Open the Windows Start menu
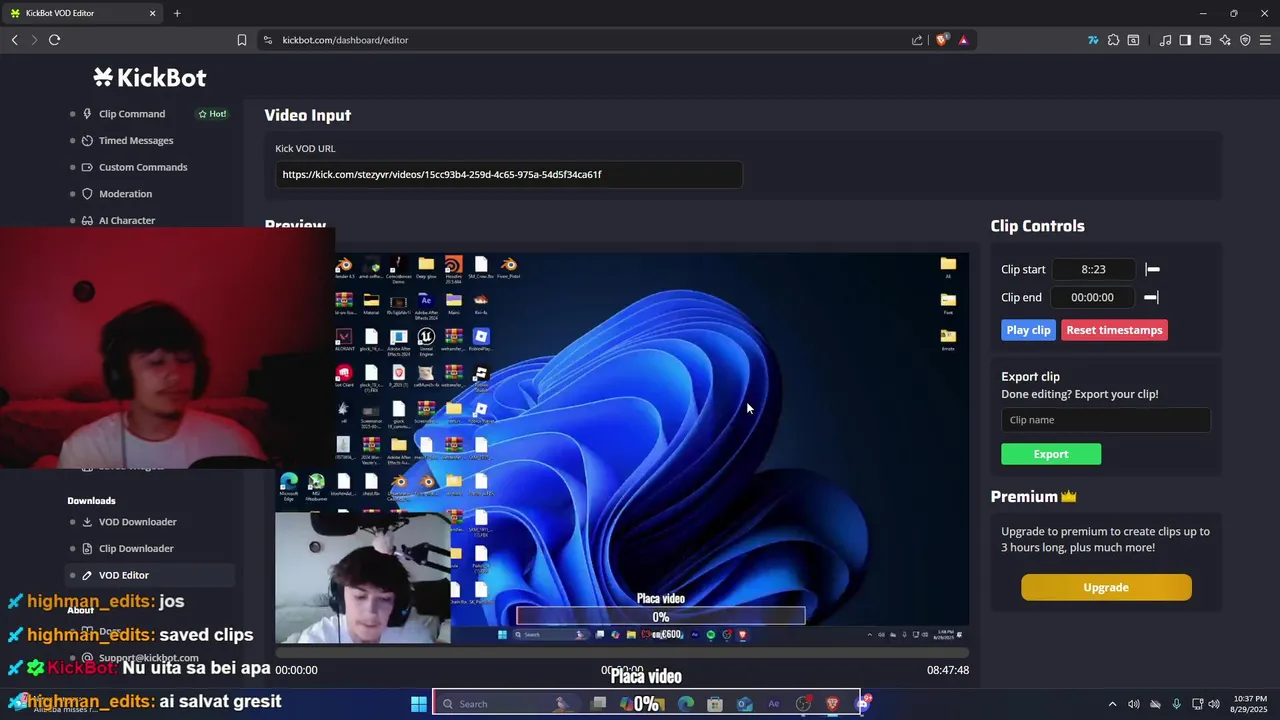The height and width of the screenshot is (720, 1280). (417, 704)
